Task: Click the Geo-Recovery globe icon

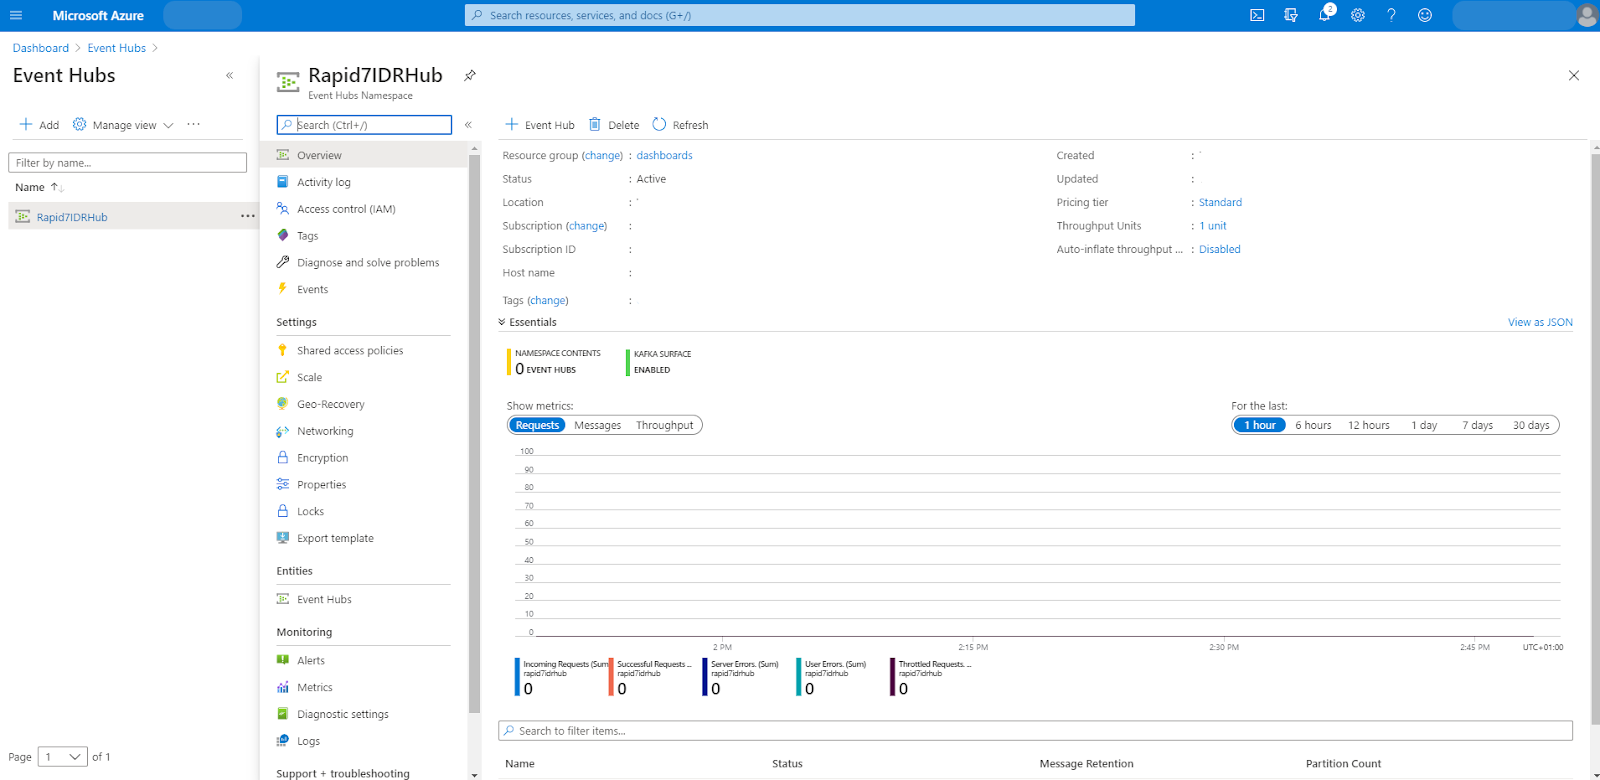Action: (283, 403)
